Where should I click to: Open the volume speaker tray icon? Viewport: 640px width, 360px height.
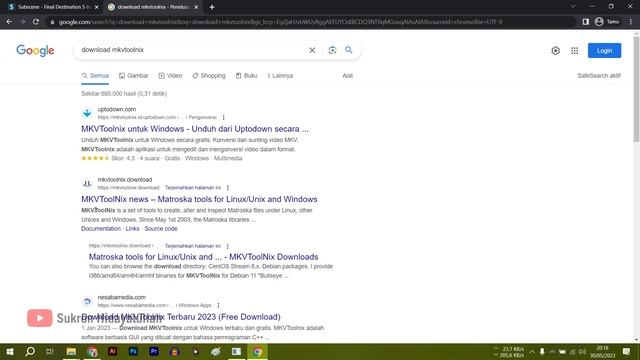click(x=582, y=352)
